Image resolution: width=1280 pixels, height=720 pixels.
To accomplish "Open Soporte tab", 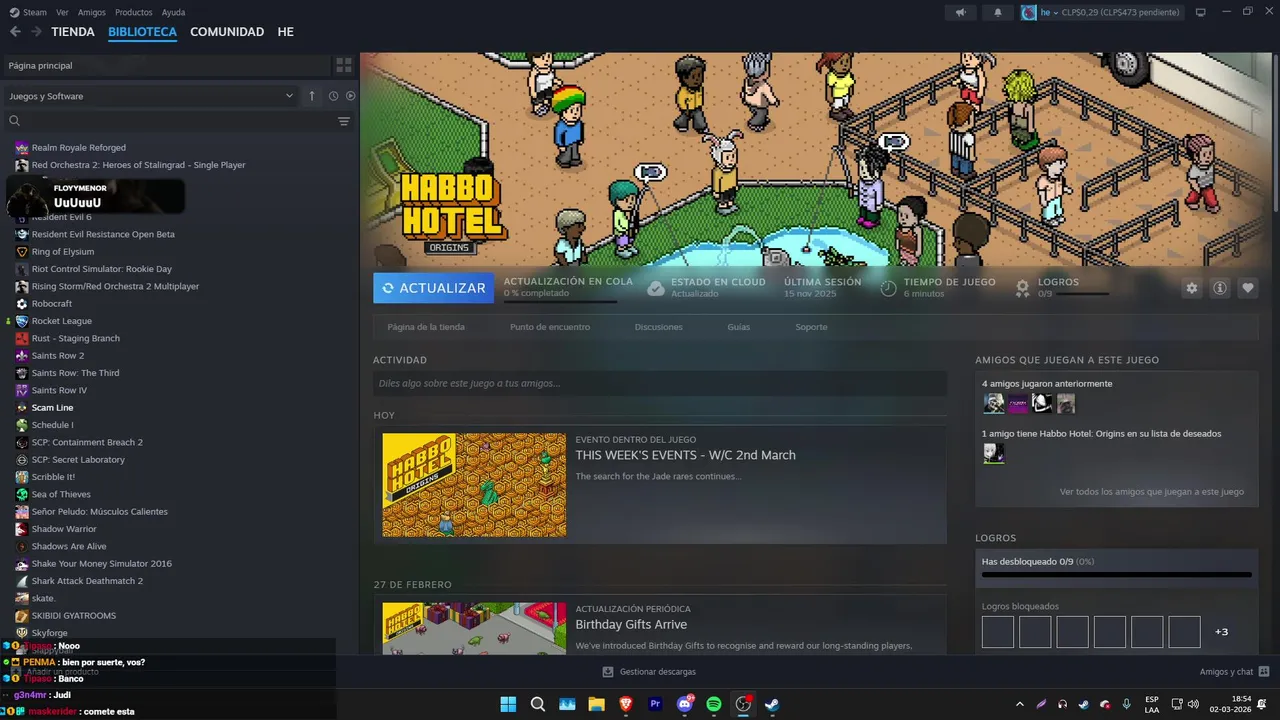I will coord(811,327).
